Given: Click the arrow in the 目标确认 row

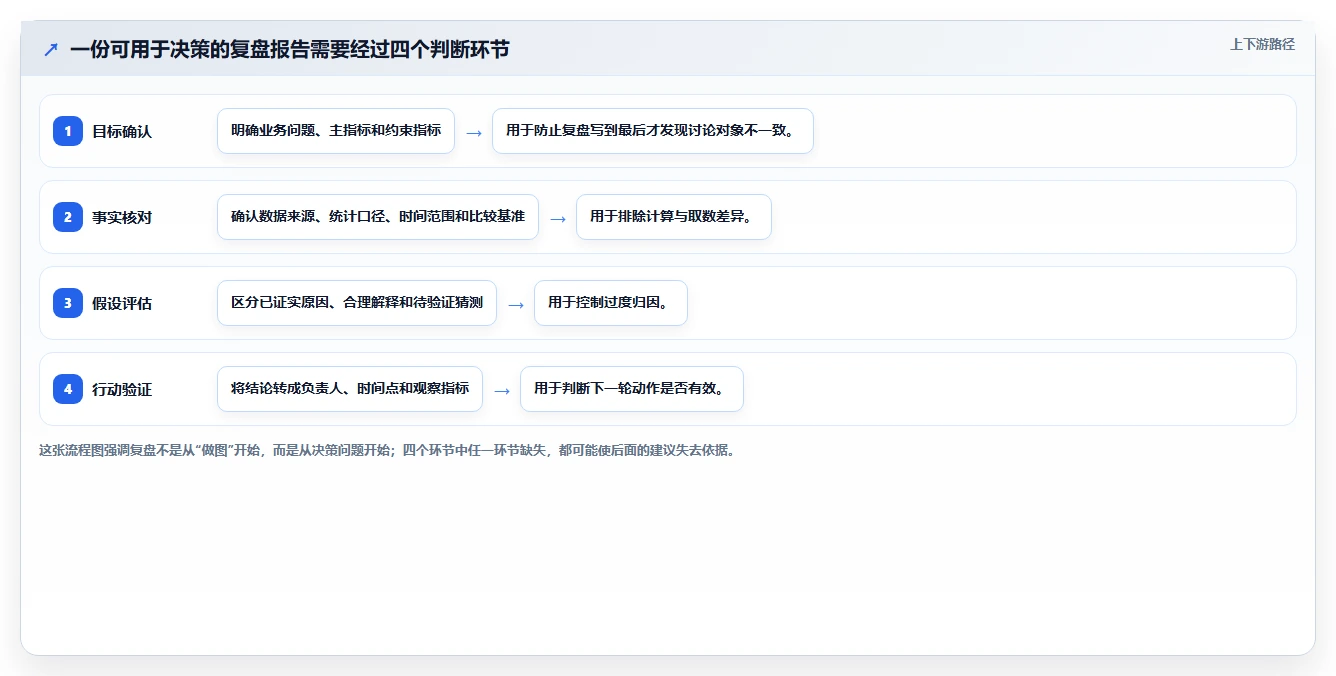Looking at the screenshot, I should (474, 132).
